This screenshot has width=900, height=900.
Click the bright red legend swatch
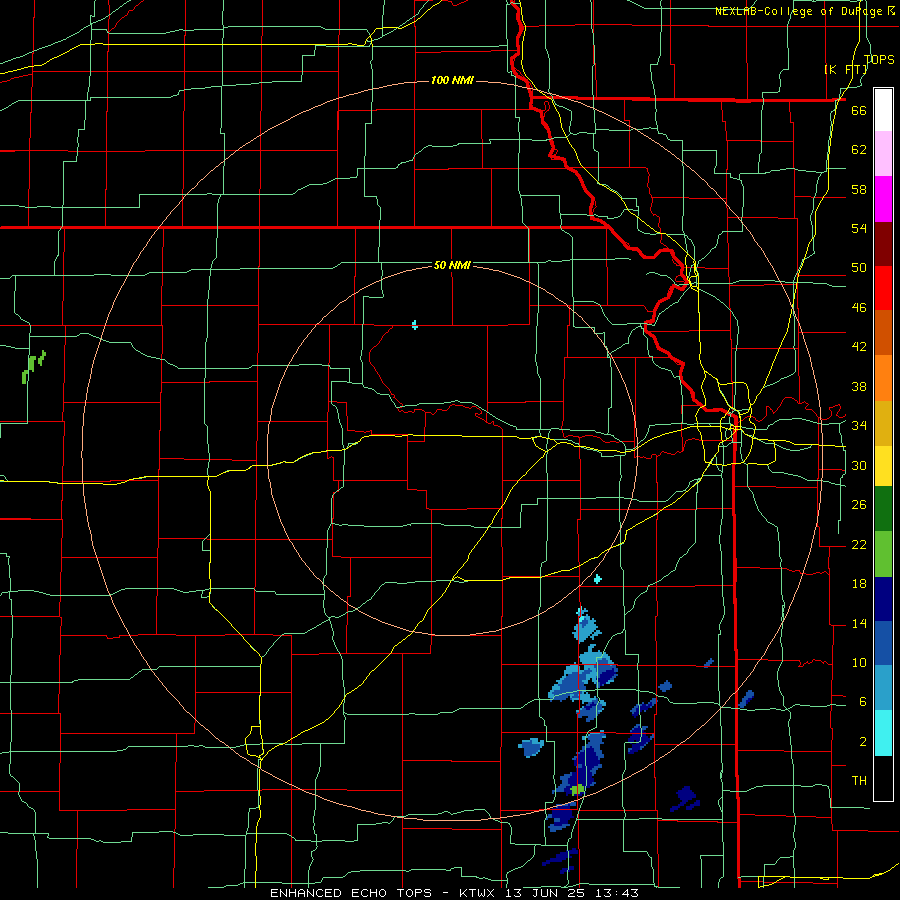(x=883, y=288)
